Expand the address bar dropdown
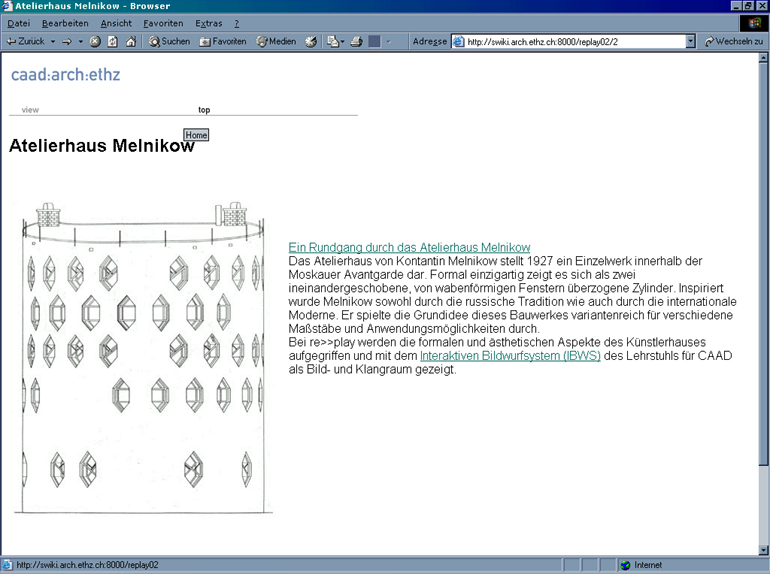 690,41
